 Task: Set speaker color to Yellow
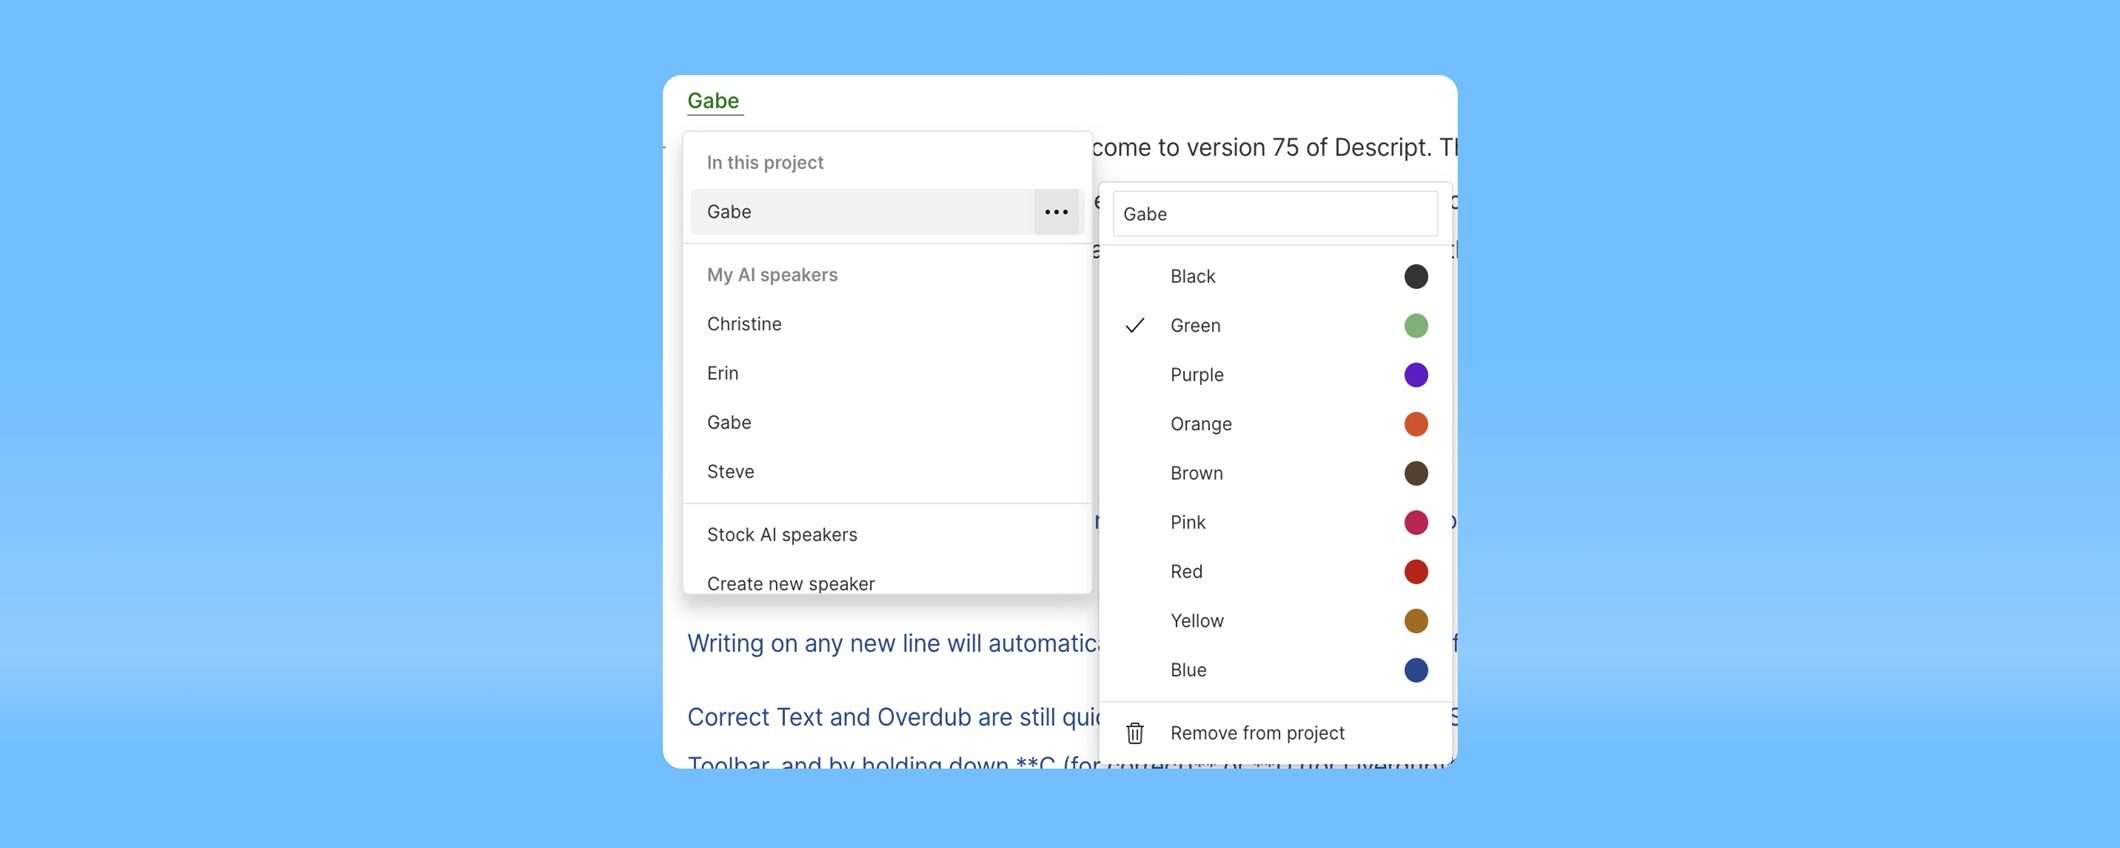click(x=1197, y=621)
